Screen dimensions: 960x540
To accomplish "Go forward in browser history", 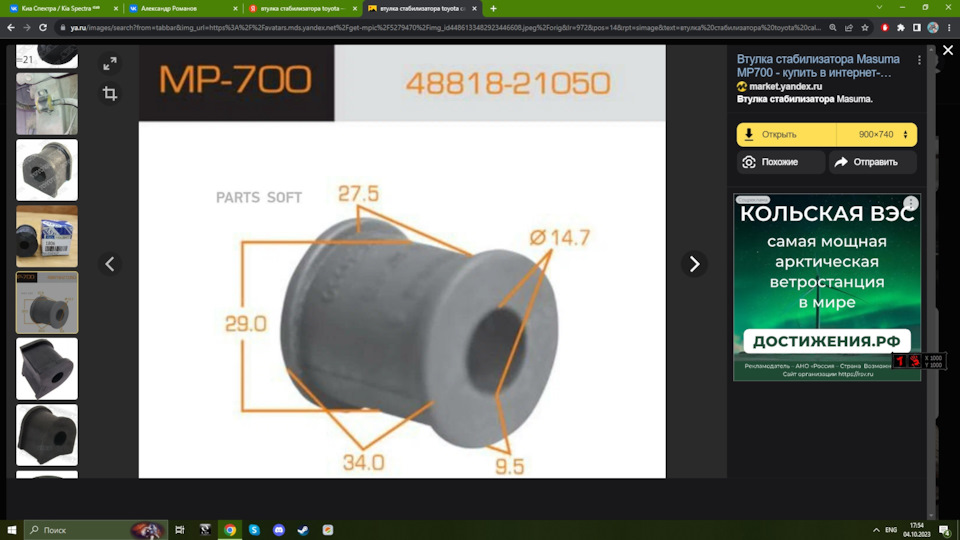I will [26, 28].
